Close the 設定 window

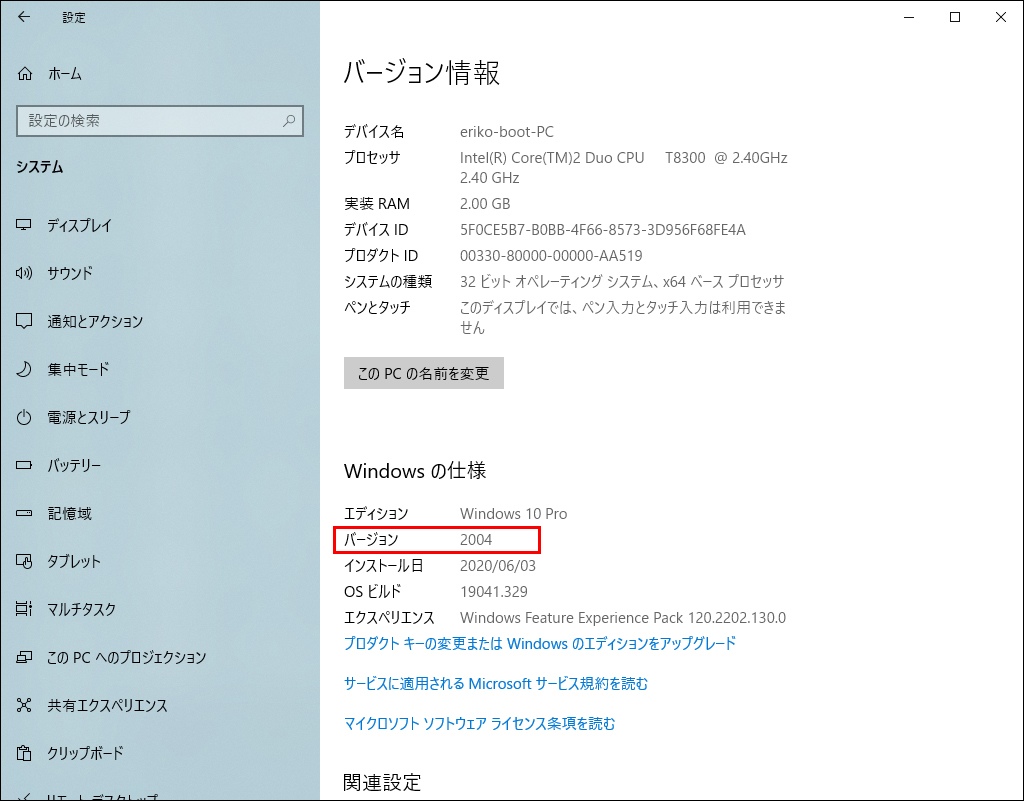(1000, 17)
